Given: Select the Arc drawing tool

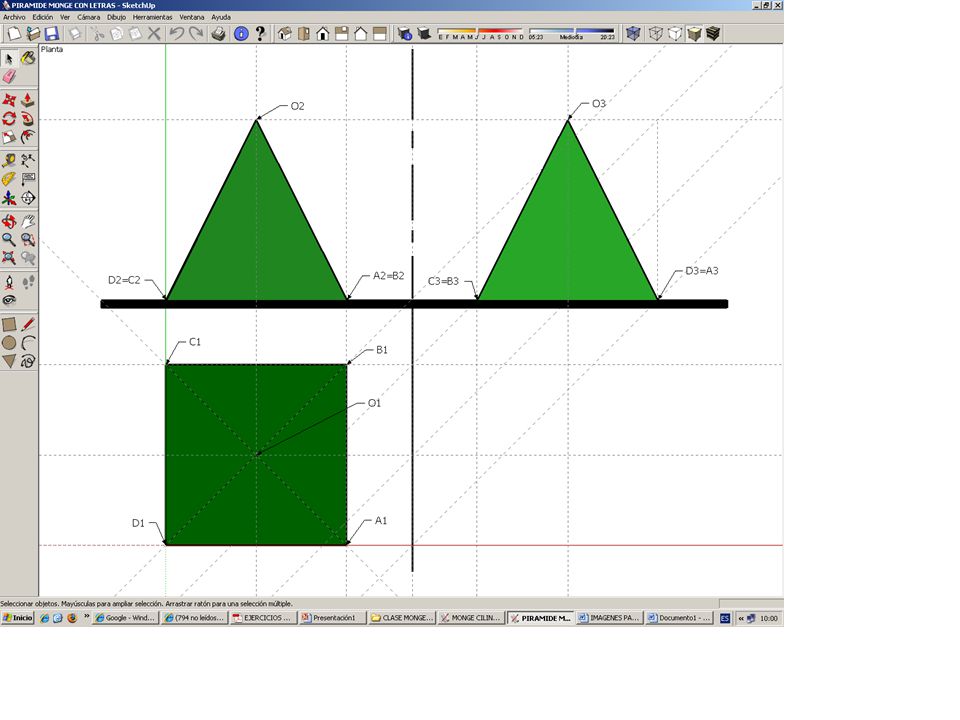Looking at the screenshot, I should (28, 342).
